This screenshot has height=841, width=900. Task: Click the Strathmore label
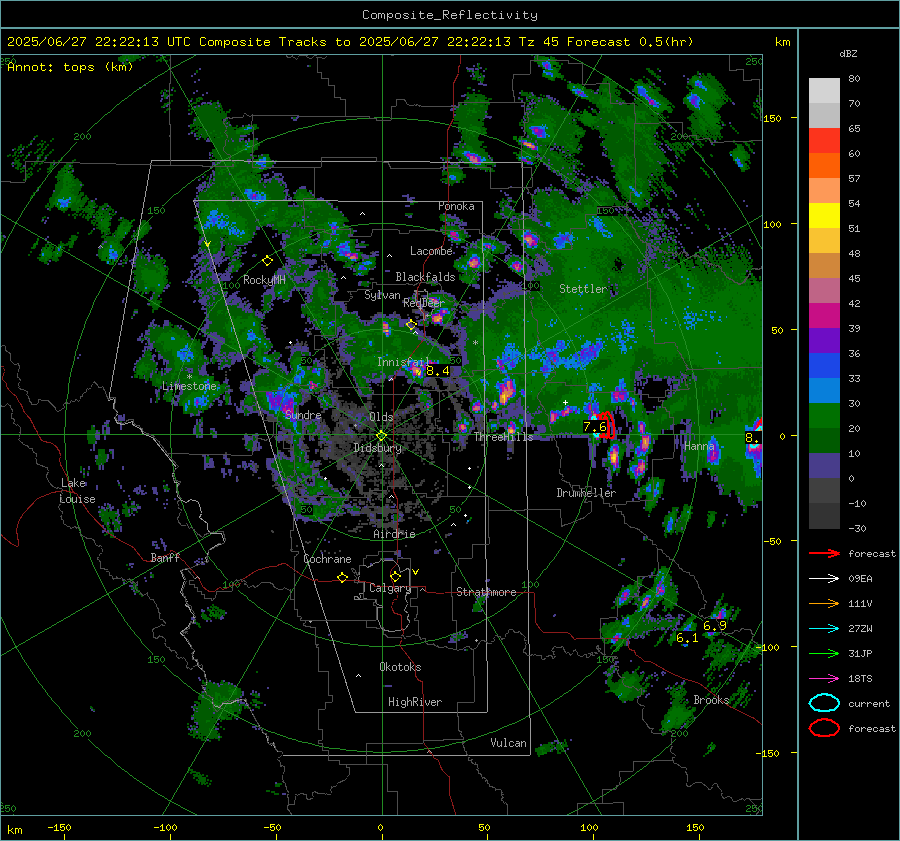486,592
